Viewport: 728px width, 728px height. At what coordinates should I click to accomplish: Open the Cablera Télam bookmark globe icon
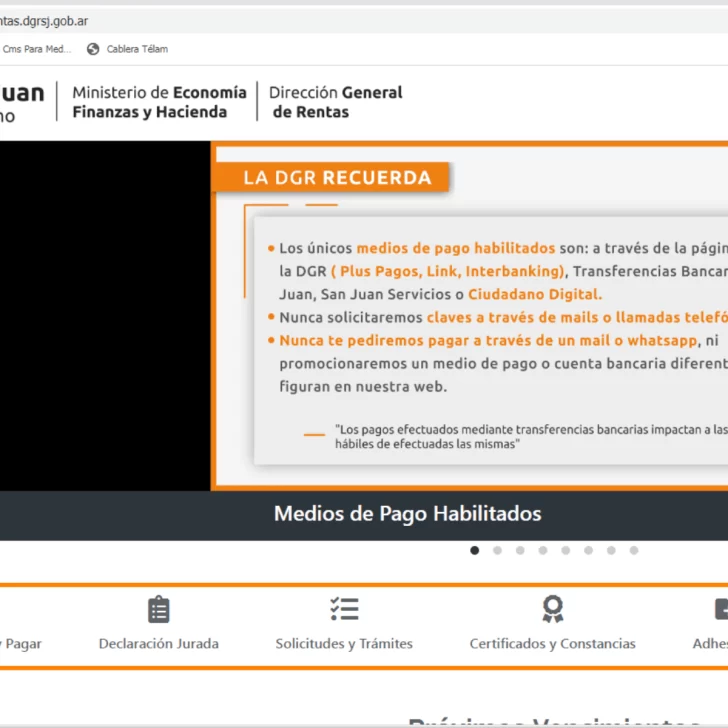click(x=93, y=49)
